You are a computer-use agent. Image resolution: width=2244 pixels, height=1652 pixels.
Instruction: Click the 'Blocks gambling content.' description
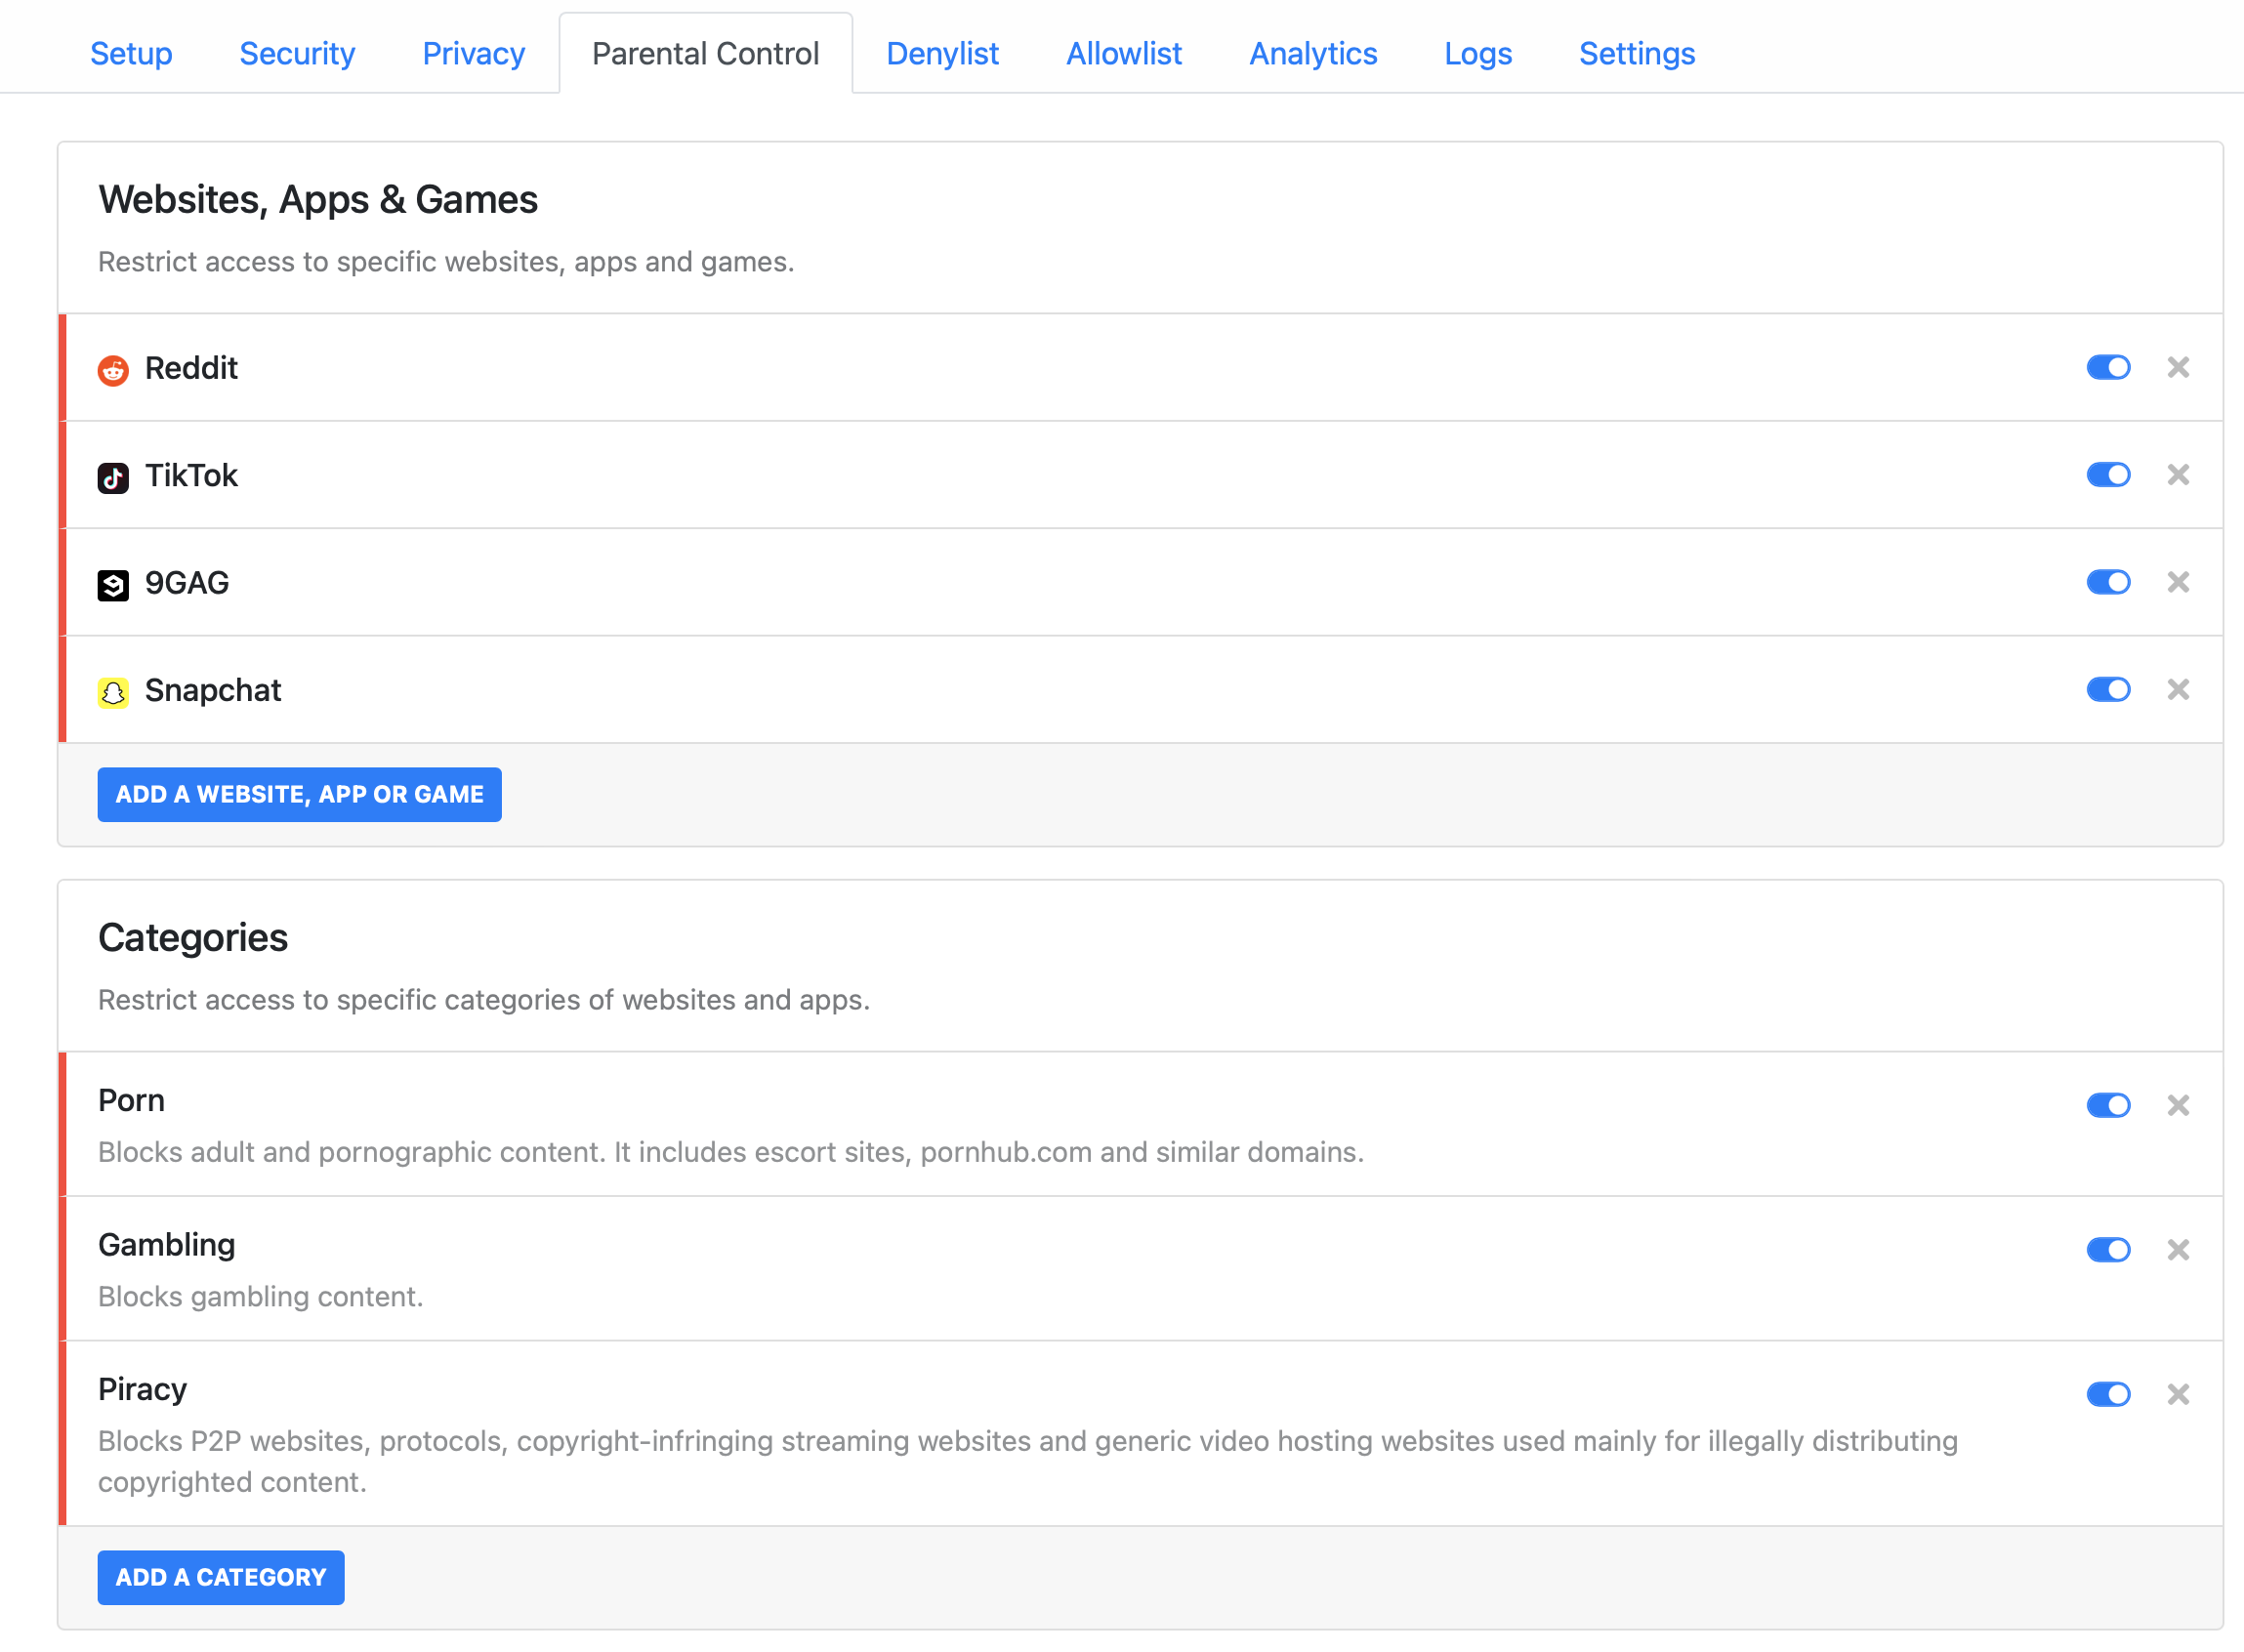(260, 1296)
